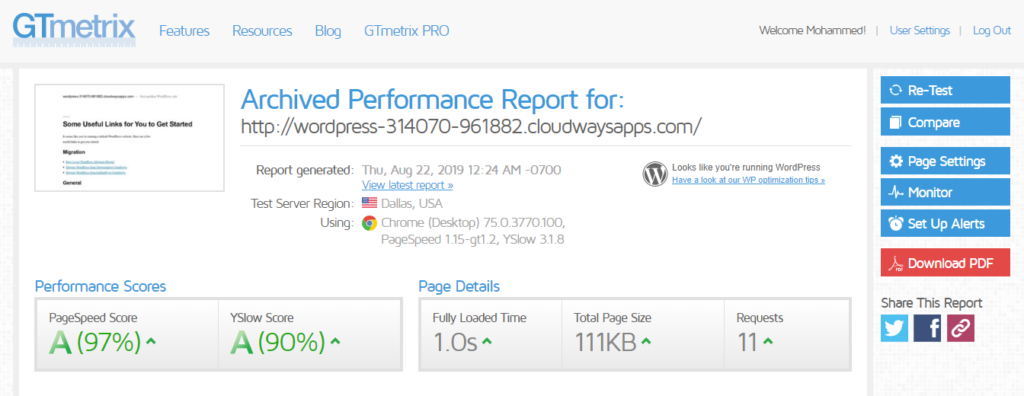Click the Log Out link
Screen dimensions: 1024x396
pyautogui.click(x=991, y=30)
